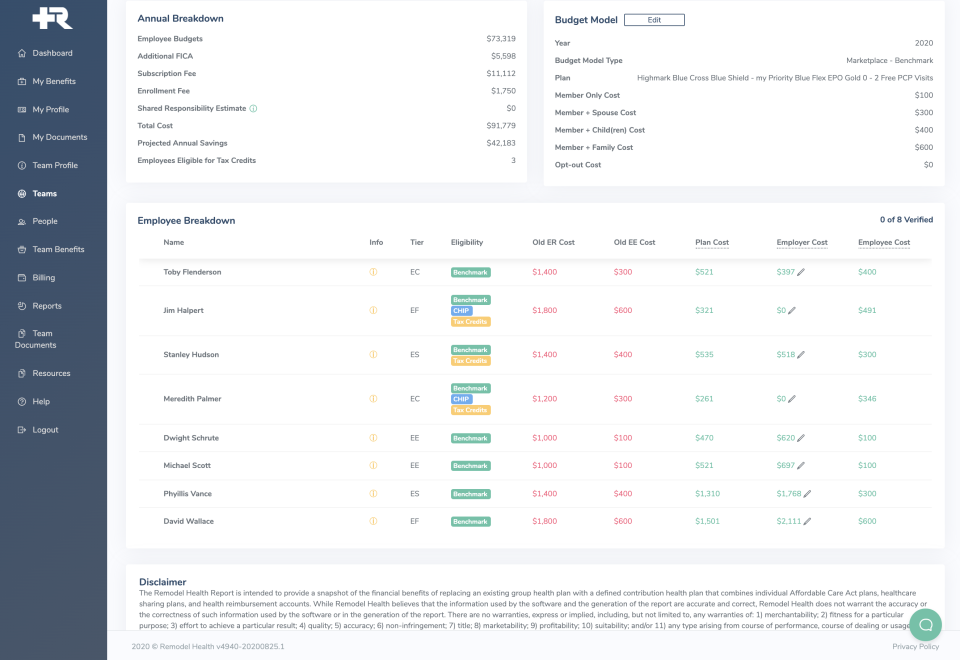Viewport: 960px width, 660px height.
Task: Click the pencil icon beside Michael Scott's $697
Action: tap(801, 466)
